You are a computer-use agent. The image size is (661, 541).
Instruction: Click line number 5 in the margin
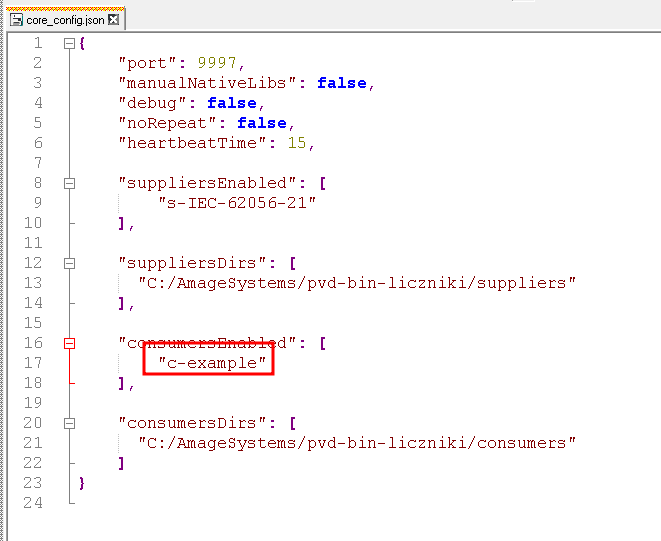37,123
